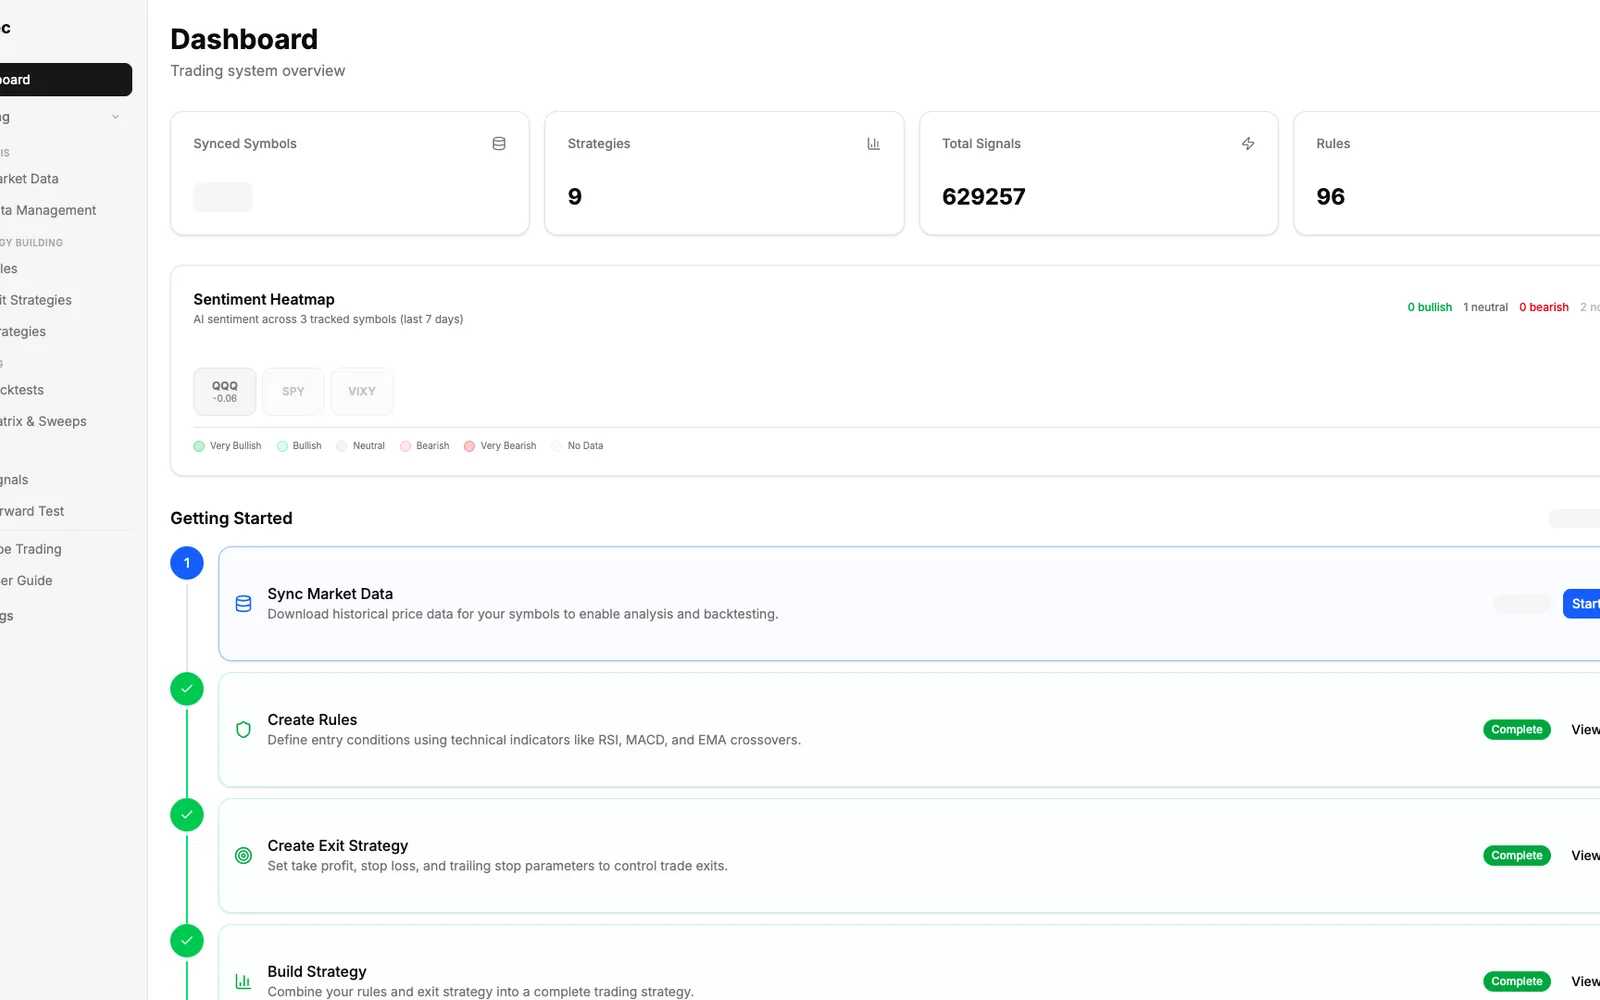The height and width of the screenshot is (1000, 1600).
Task: Click the Create Rules step title
Action: coord(312,720)
